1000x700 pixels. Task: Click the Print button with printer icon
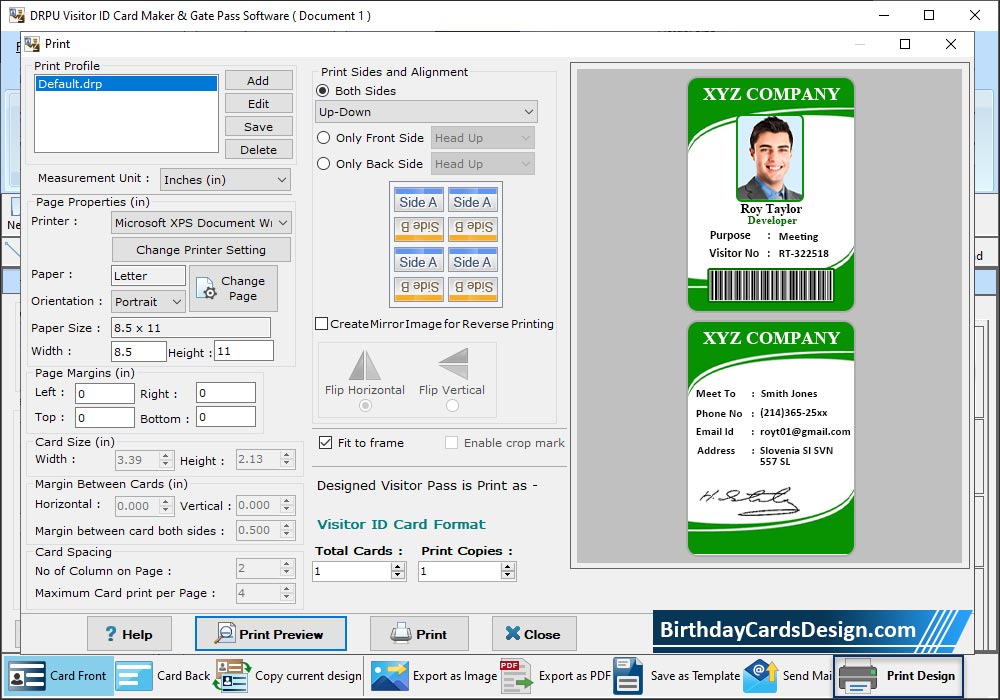(419, 634)
